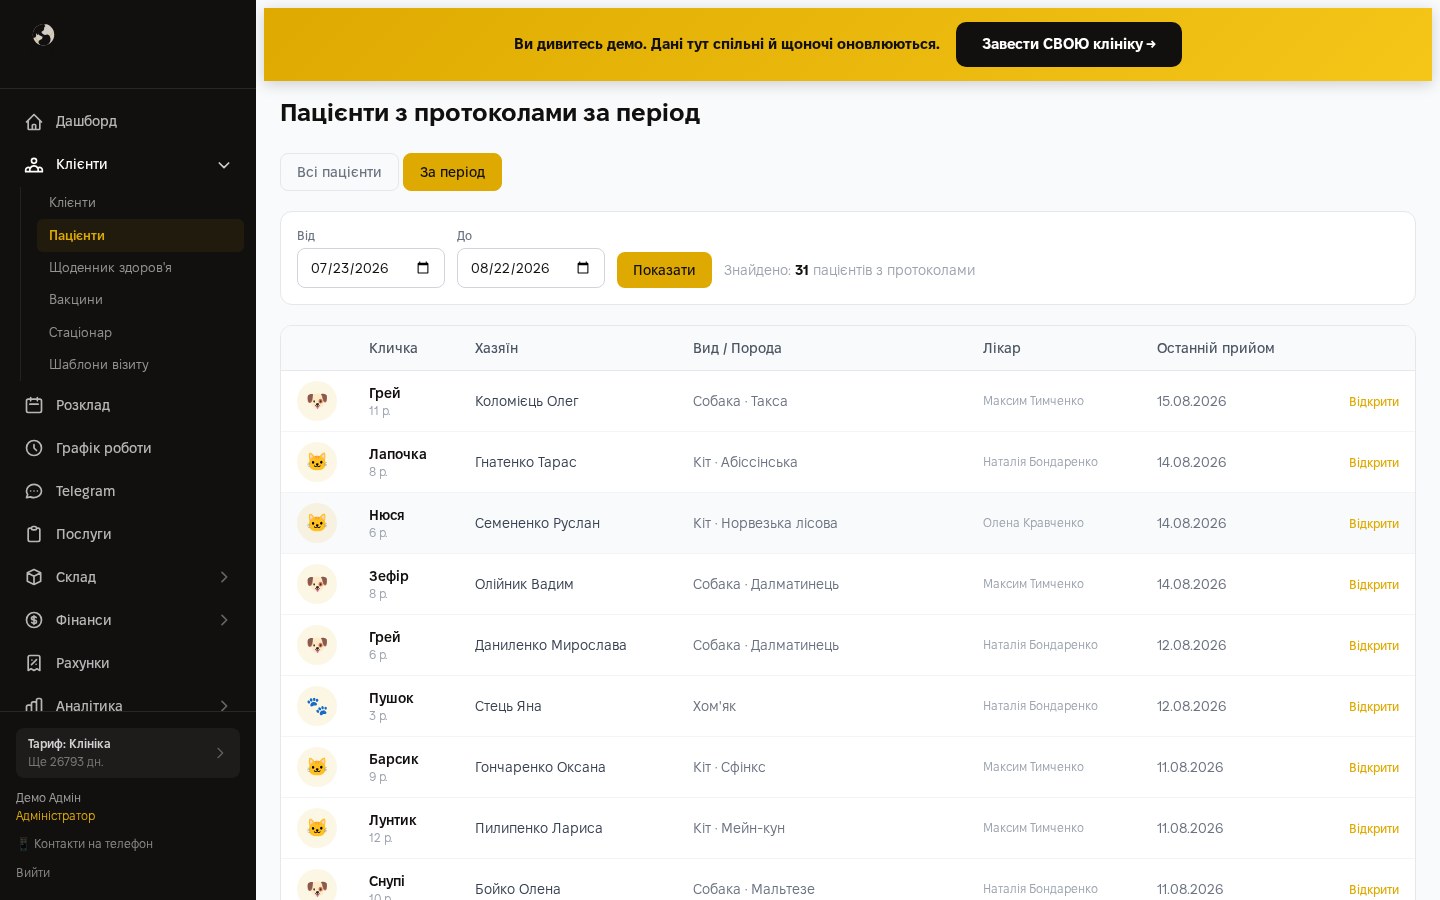Screen dimensions: 1440x900
Task: Open Відкрити link for Зефір row
Action: (x=1373, y=585)
